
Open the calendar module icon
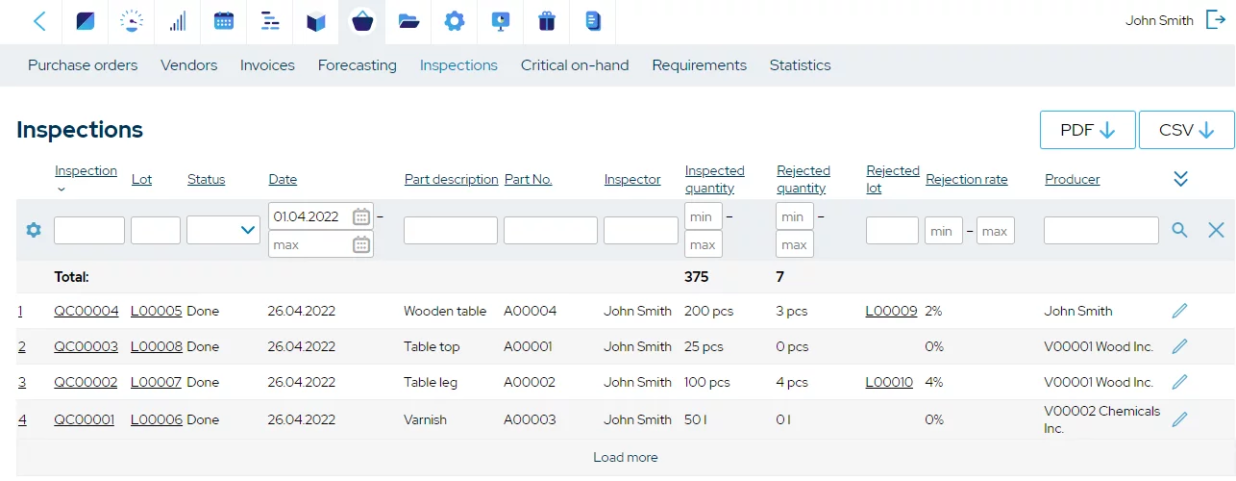224,21
